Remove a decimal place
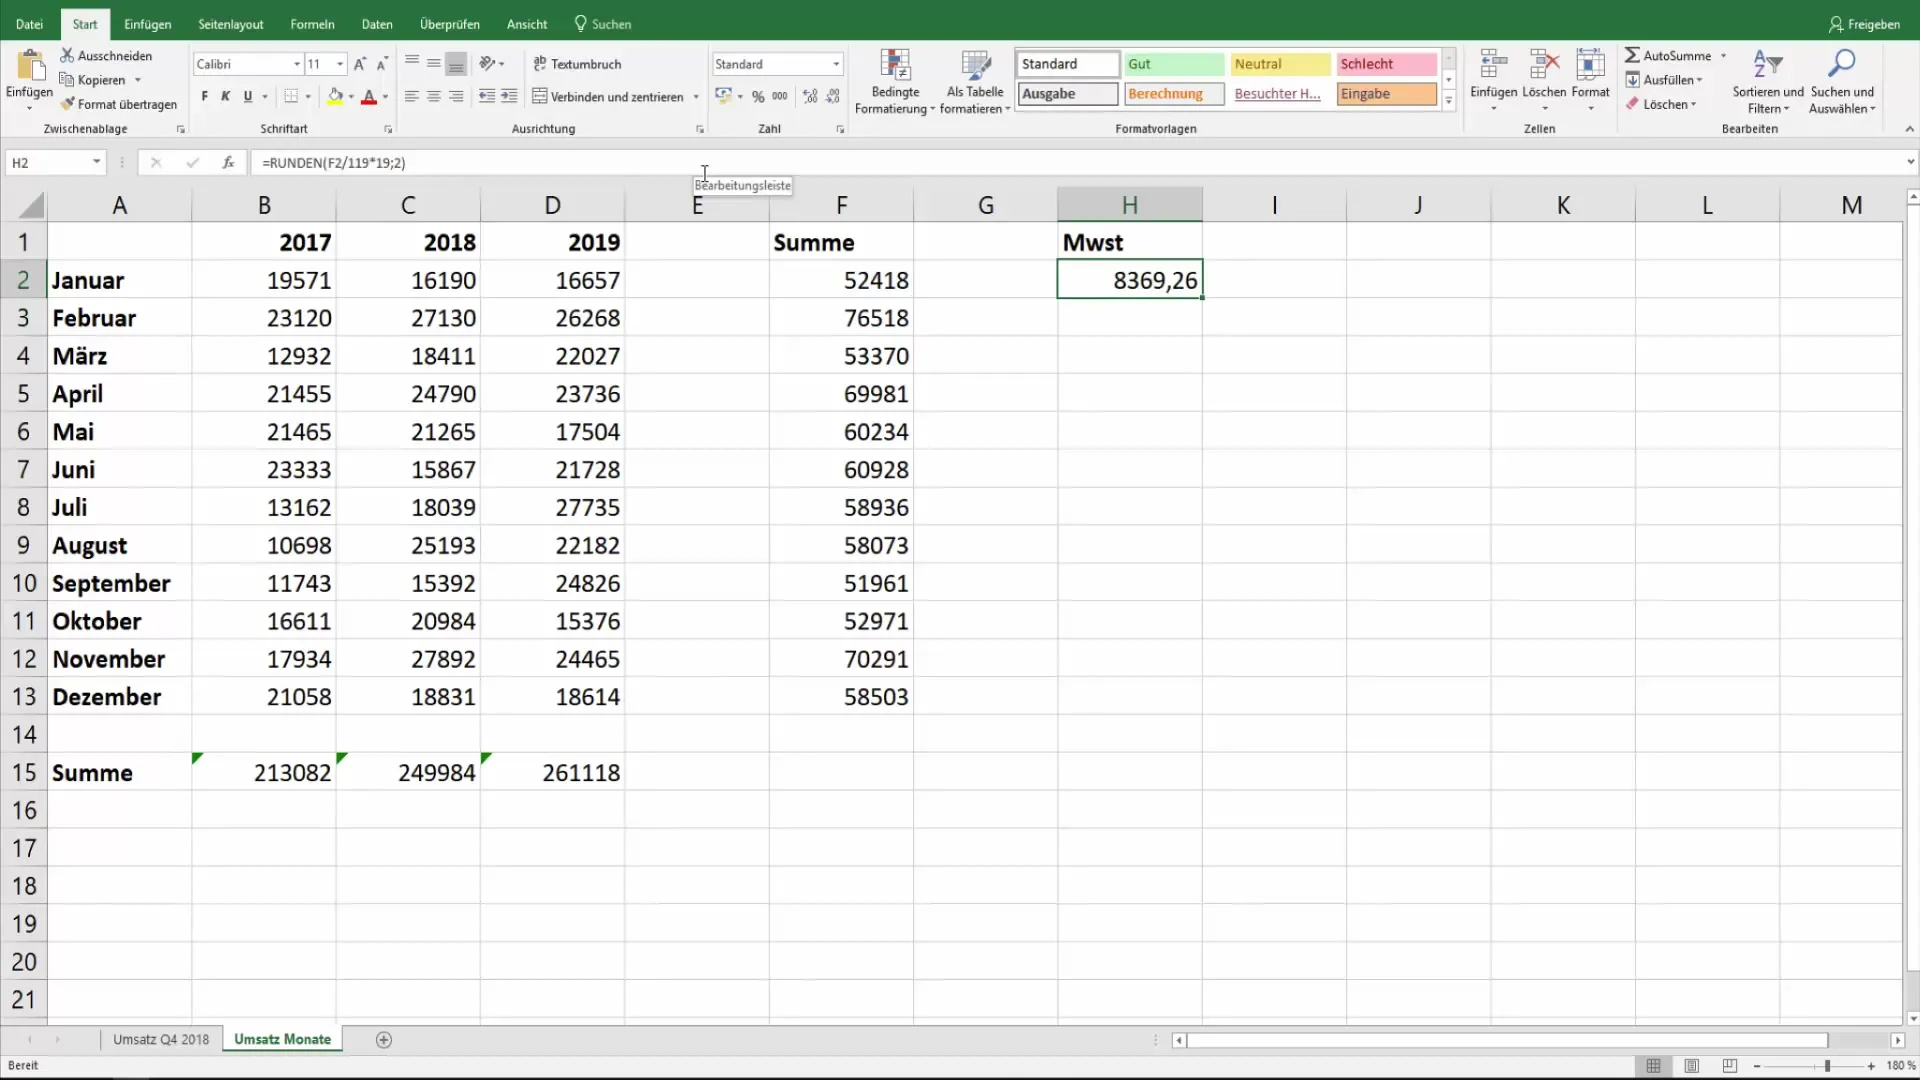Image resolution: width=1920 pixels, height=1080 pixels. coord(833,96)
